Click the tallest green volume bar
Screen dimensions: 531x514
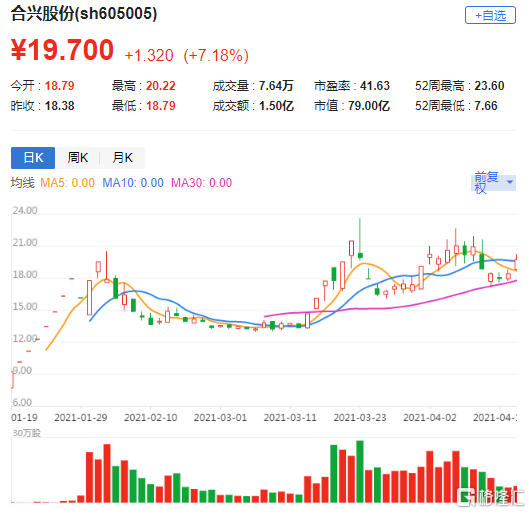tap(360, 471)
